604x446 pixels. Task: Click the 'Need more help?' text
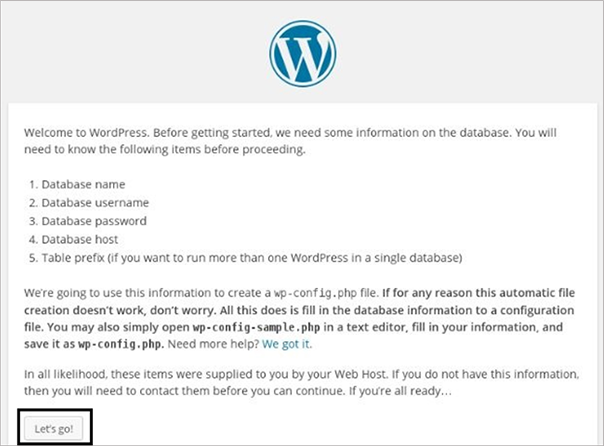(x=213, y=344)
